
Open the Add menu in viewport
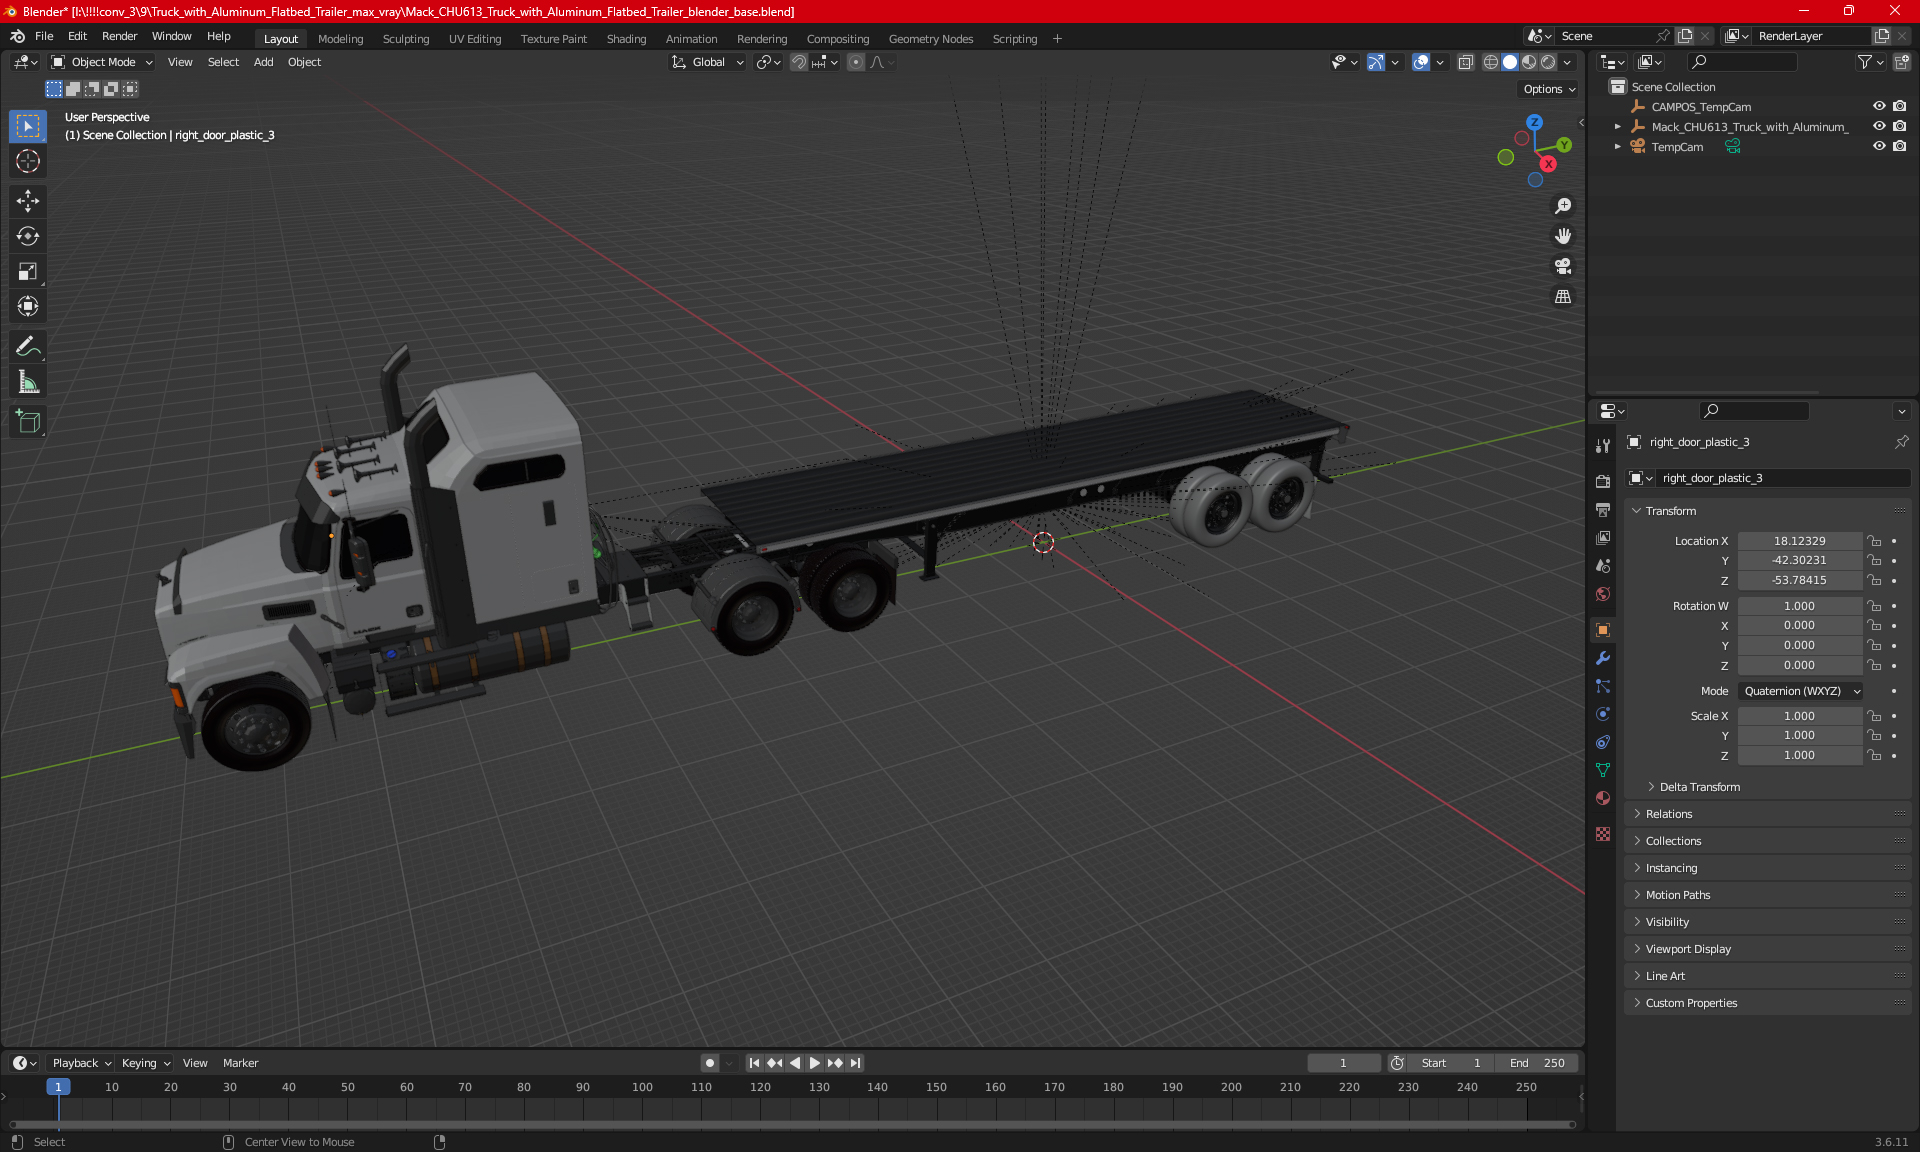coord(263,62)
